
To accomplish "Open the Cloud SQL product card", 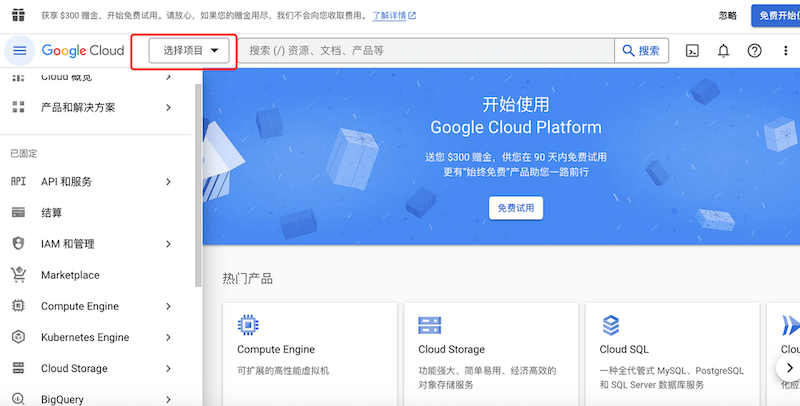I will [x=670, y=350].
